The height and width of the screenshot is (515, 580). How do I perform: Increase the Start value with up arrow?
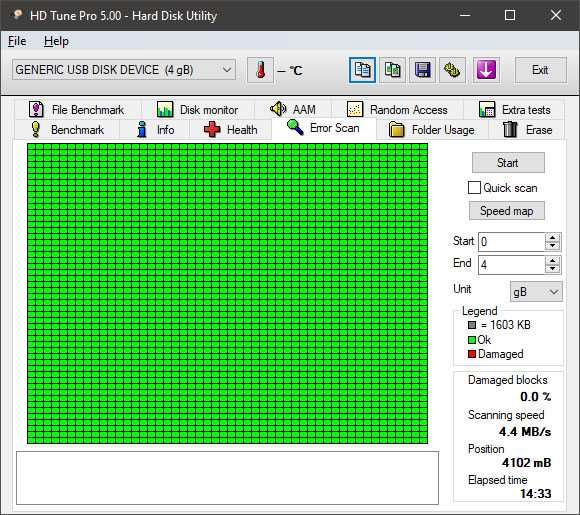click(552, 238)
